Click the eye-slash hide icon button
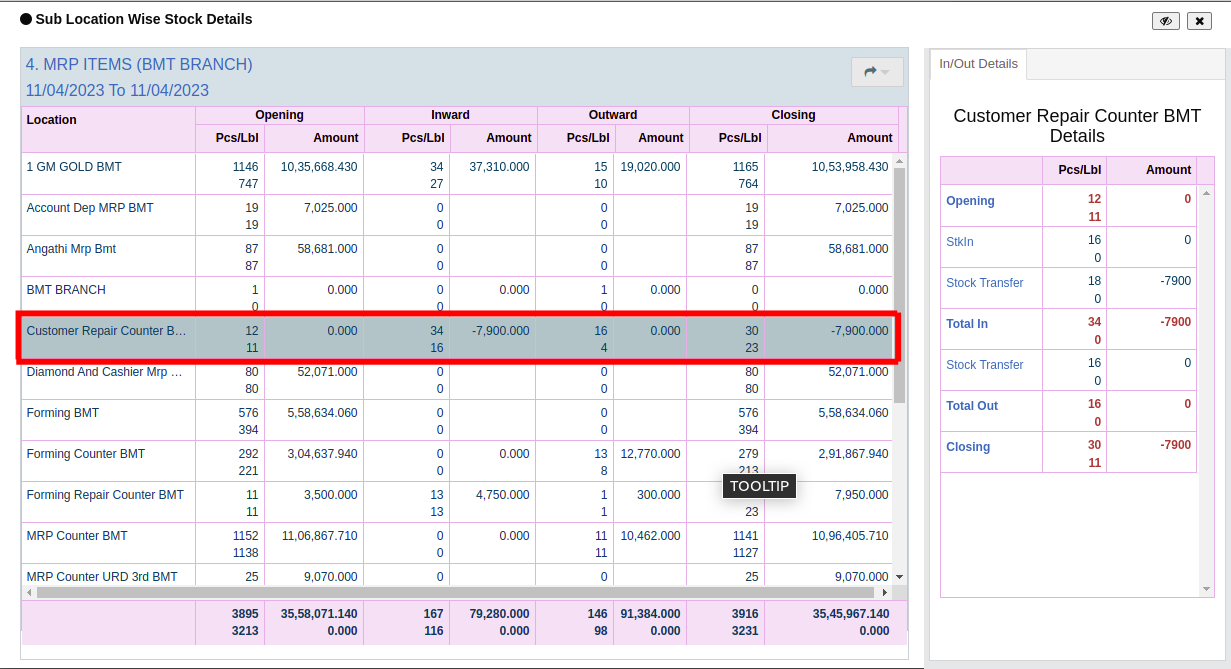The image size is (1231, 669). pyautogui.click(x=1166, y=21)
